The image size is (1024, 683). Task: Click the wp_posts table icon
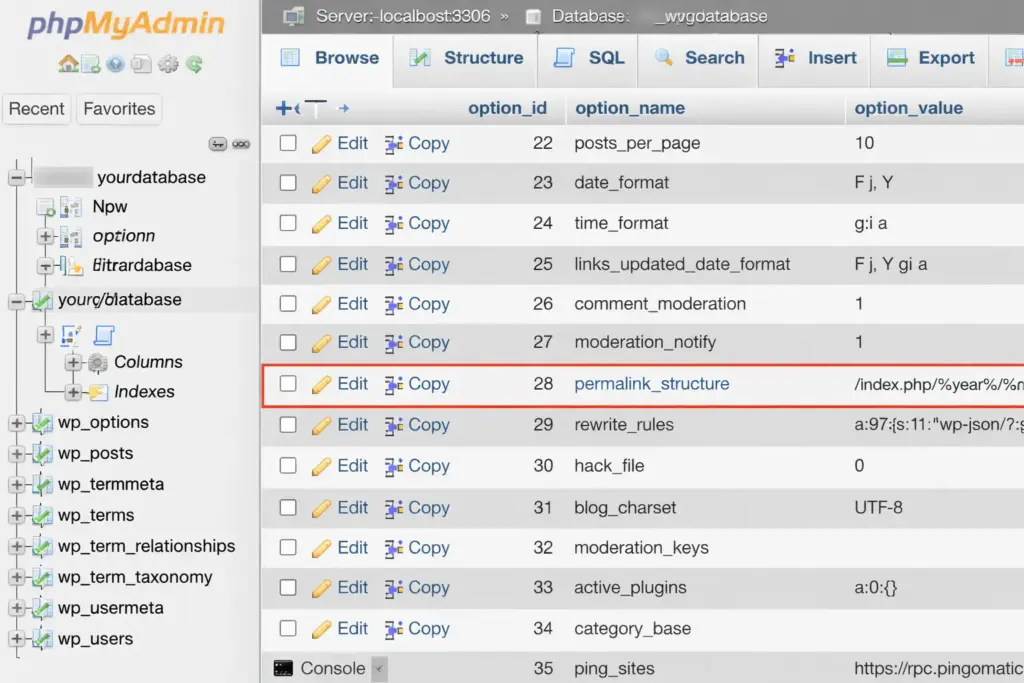[x=42, y=454]
